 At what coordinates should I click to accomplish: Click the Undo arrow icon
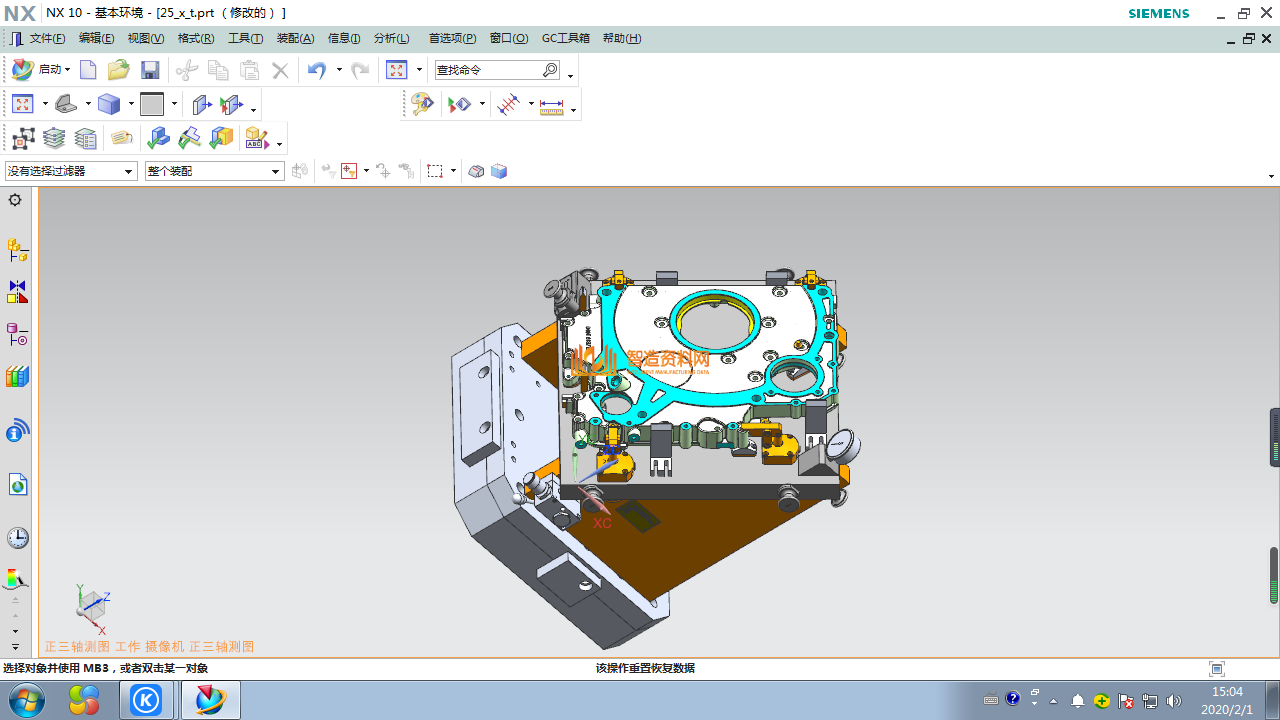coord(317,70)
